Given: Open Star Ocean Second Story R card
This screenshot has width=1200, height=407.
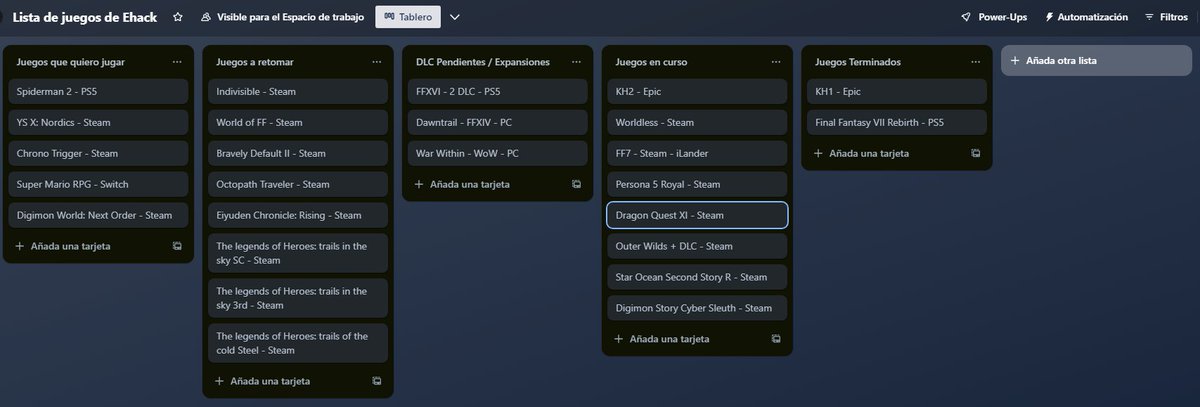Looking at the screenshot, I should (x=698, y=277).
